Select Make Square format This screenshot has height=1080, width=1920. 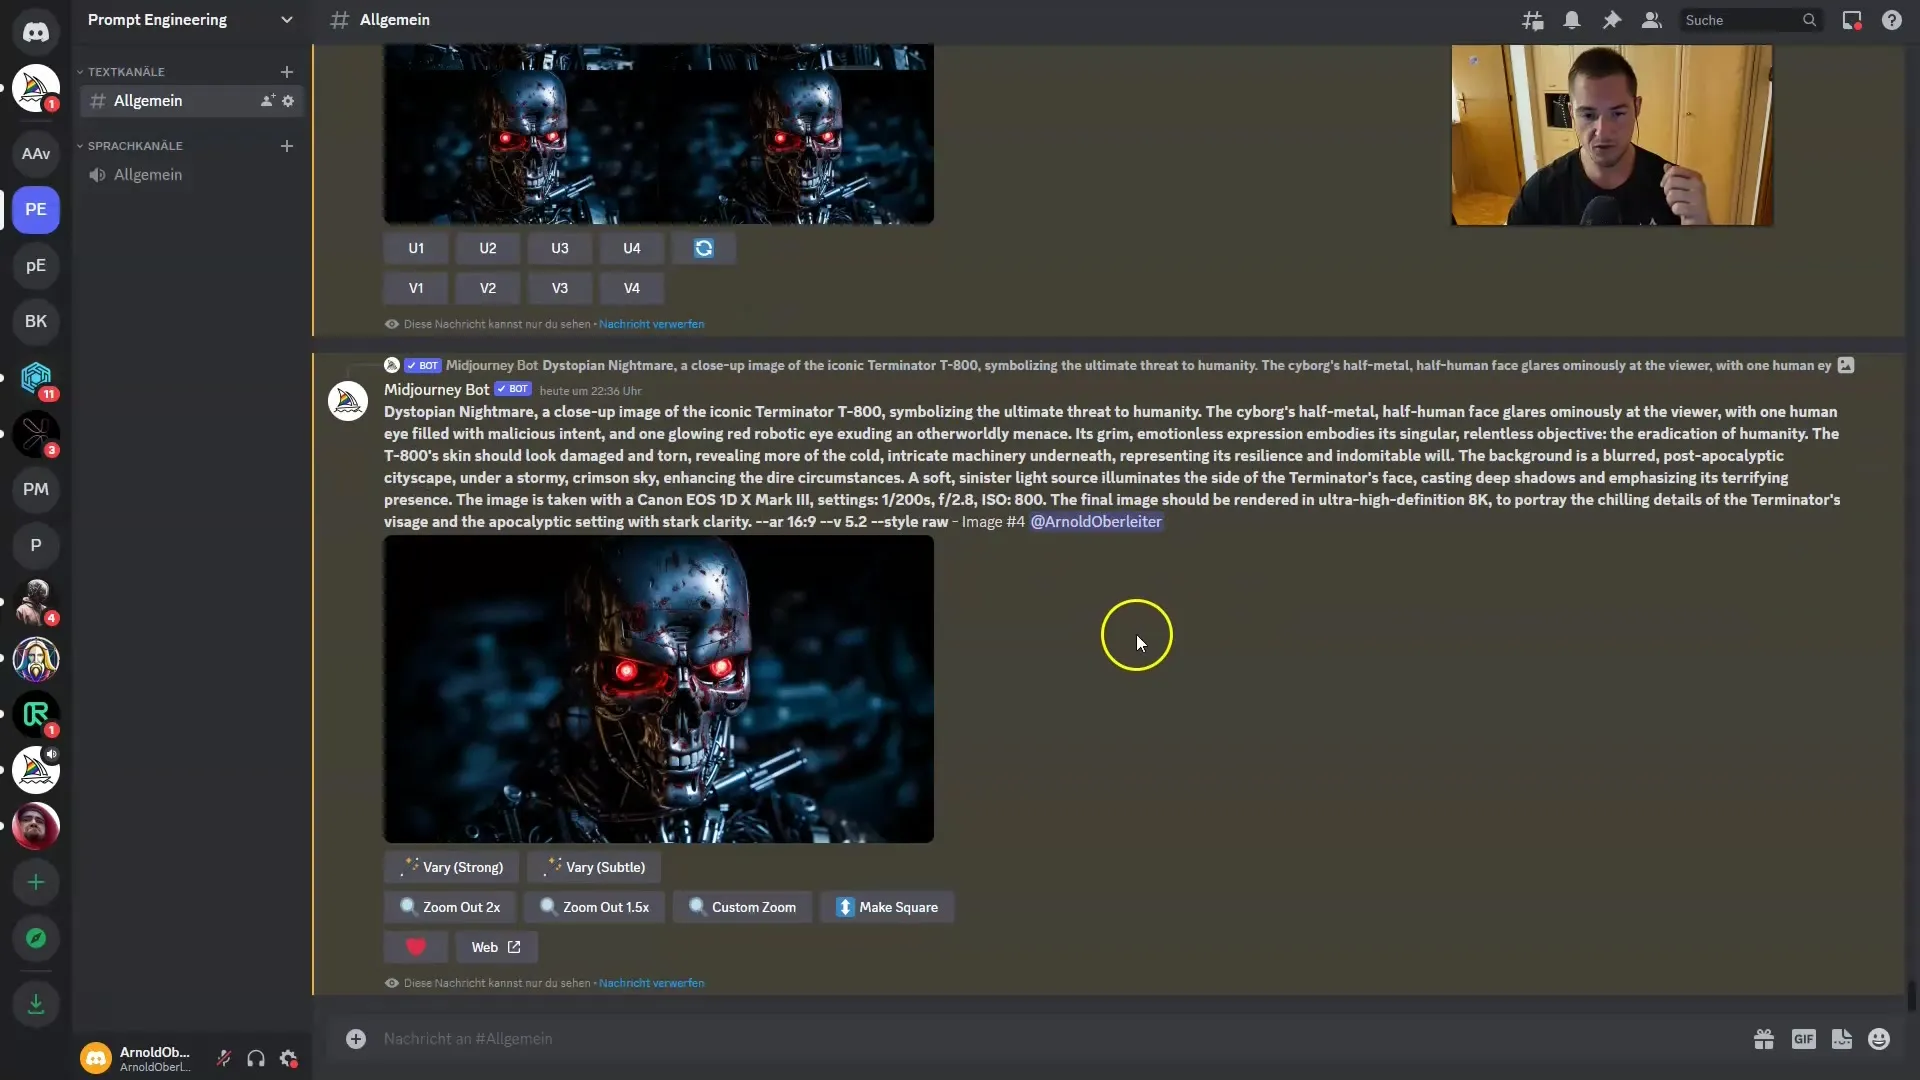click(890, 907)
